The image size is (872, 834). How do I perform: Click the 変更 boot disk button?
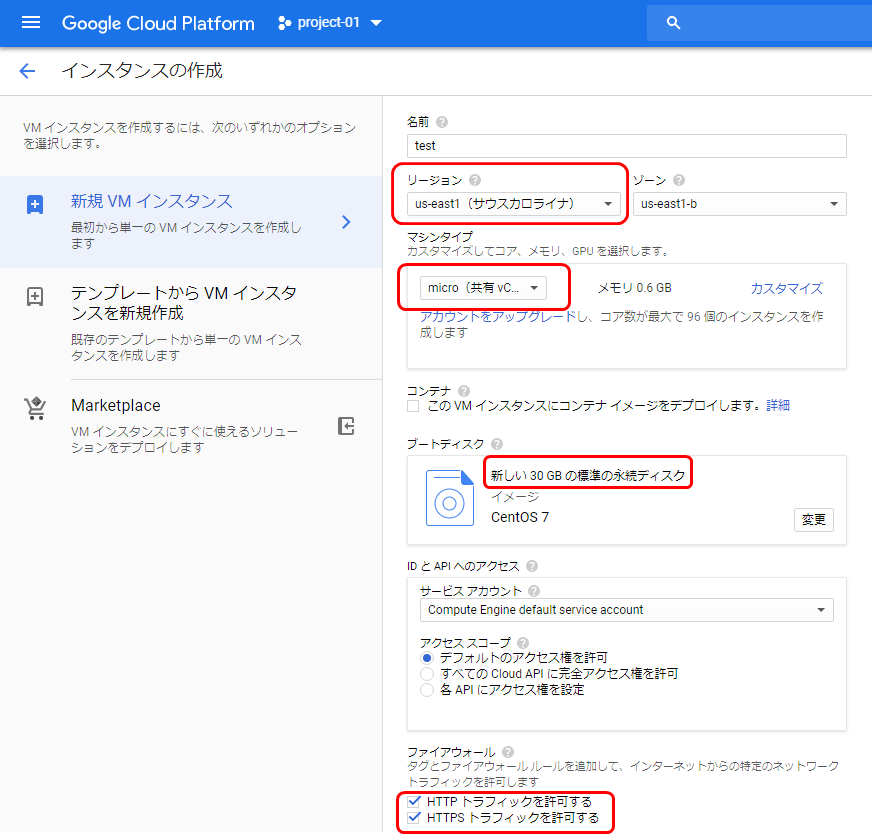point(814,519)
